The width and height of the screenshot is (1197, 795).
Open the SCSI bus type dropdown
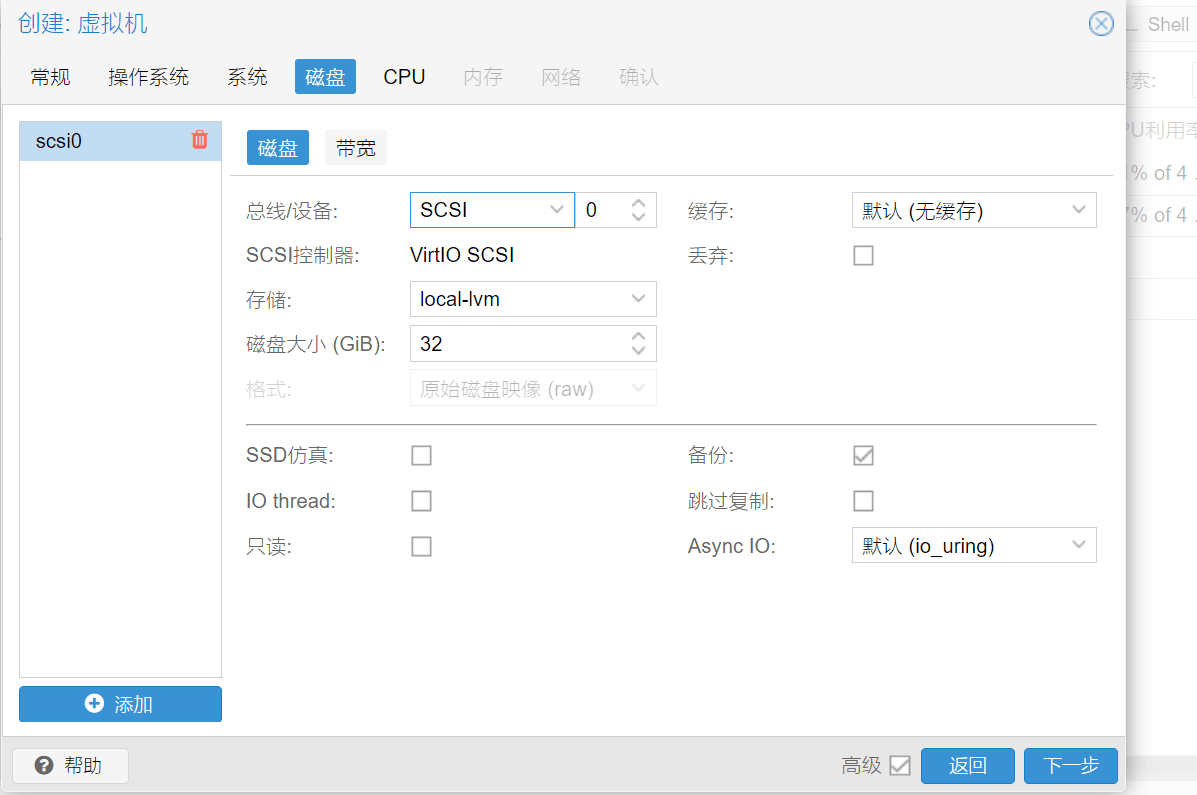tap(557, 210)
